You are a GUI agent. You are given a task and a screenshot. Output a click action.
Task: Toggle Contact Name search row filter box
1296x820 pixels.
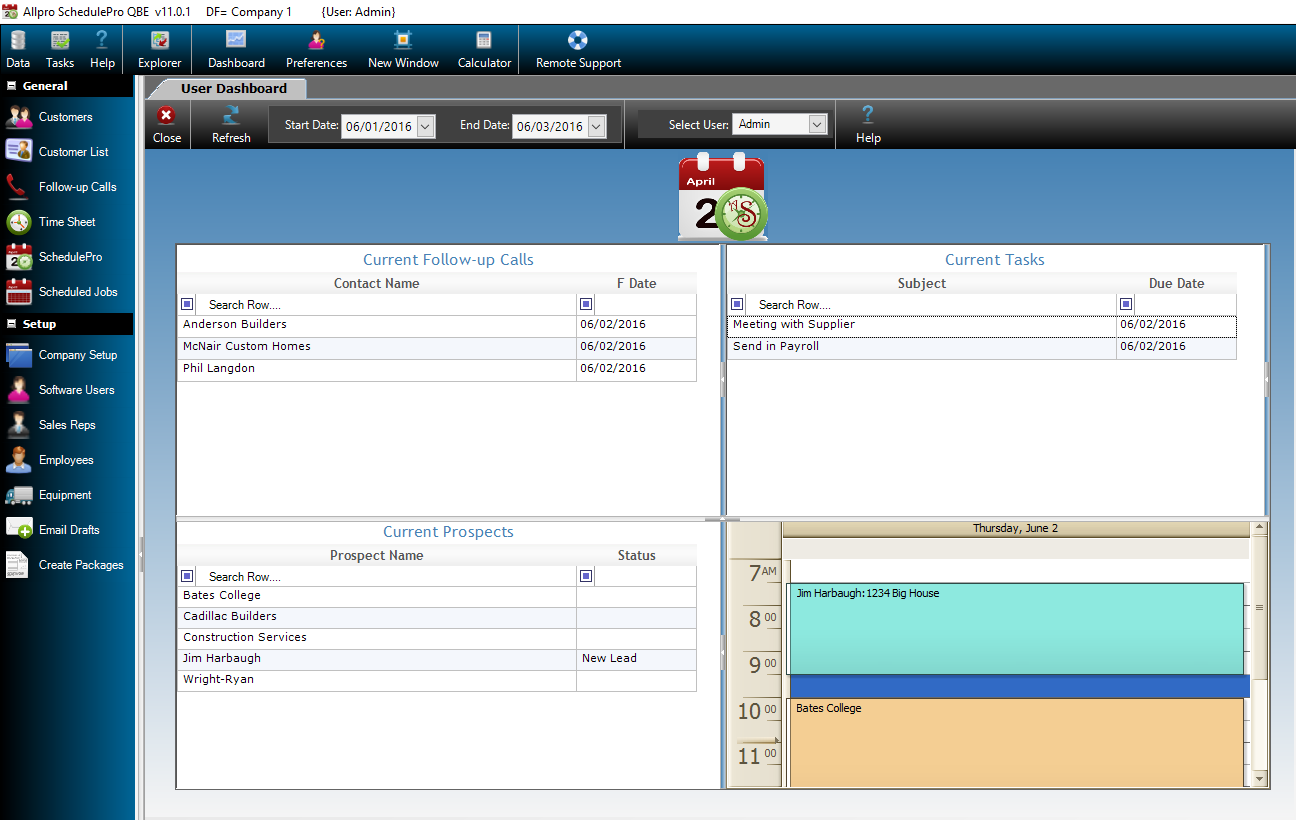point(187,304)
